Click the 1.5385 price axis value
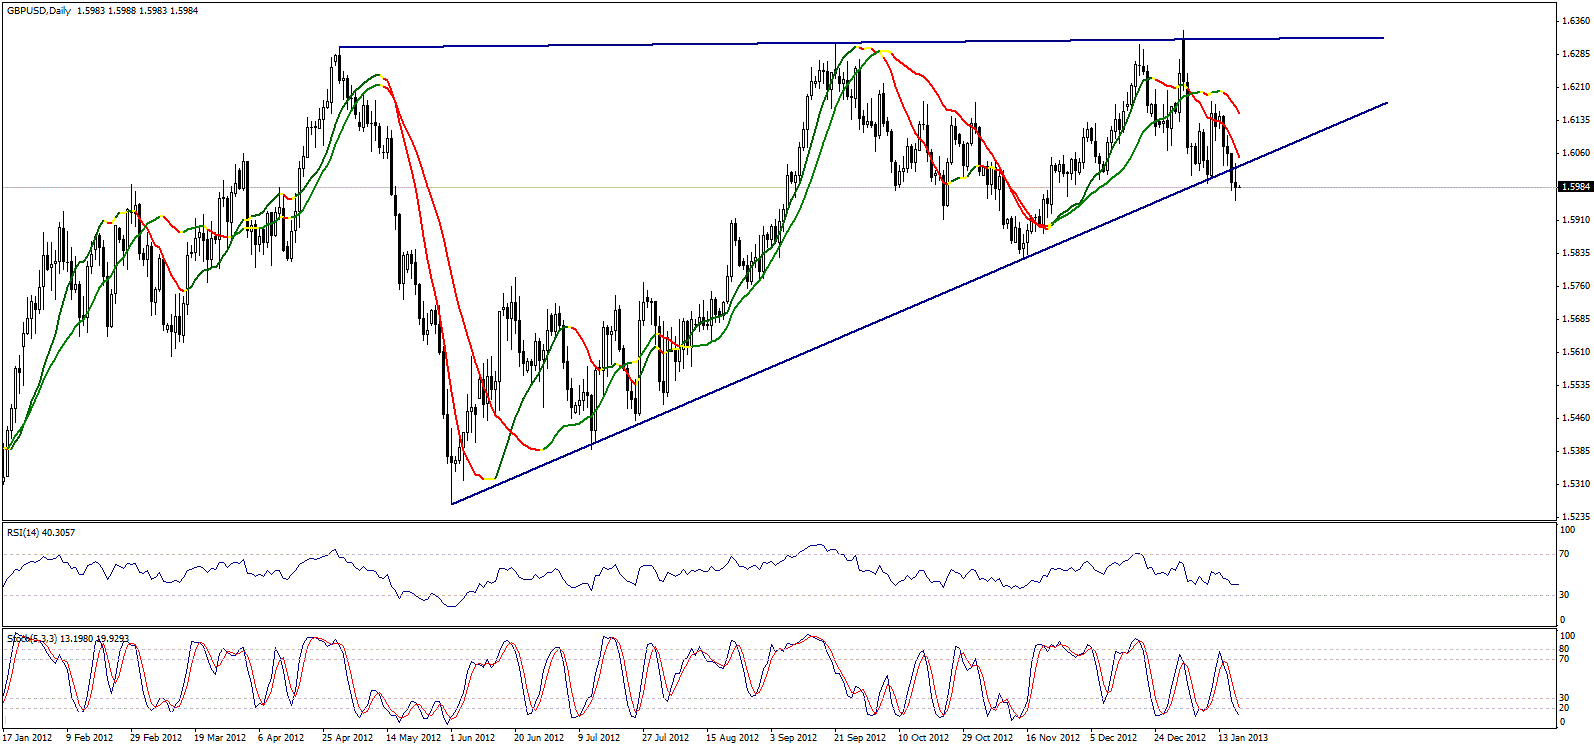1594x745 pixels. click(x=1575, y=451)
